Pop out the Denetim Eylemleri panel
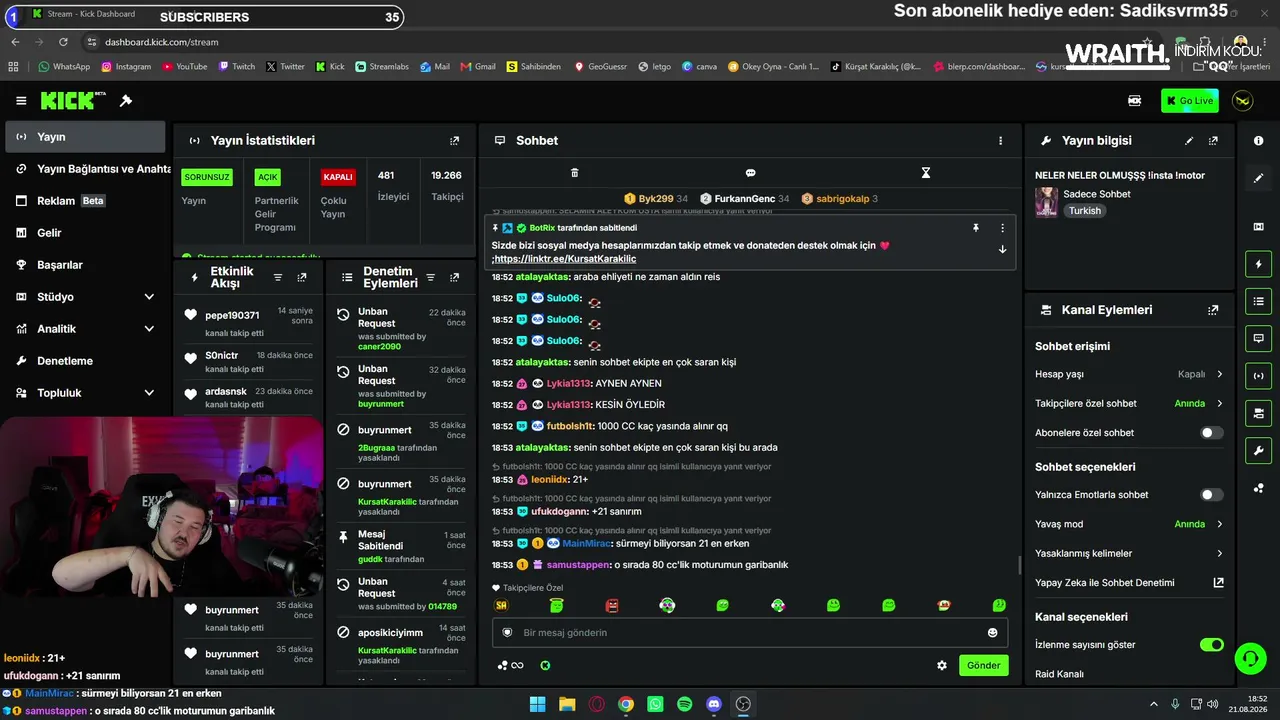Viewport: 1280px width, 720px height. [x=454, y=277]
